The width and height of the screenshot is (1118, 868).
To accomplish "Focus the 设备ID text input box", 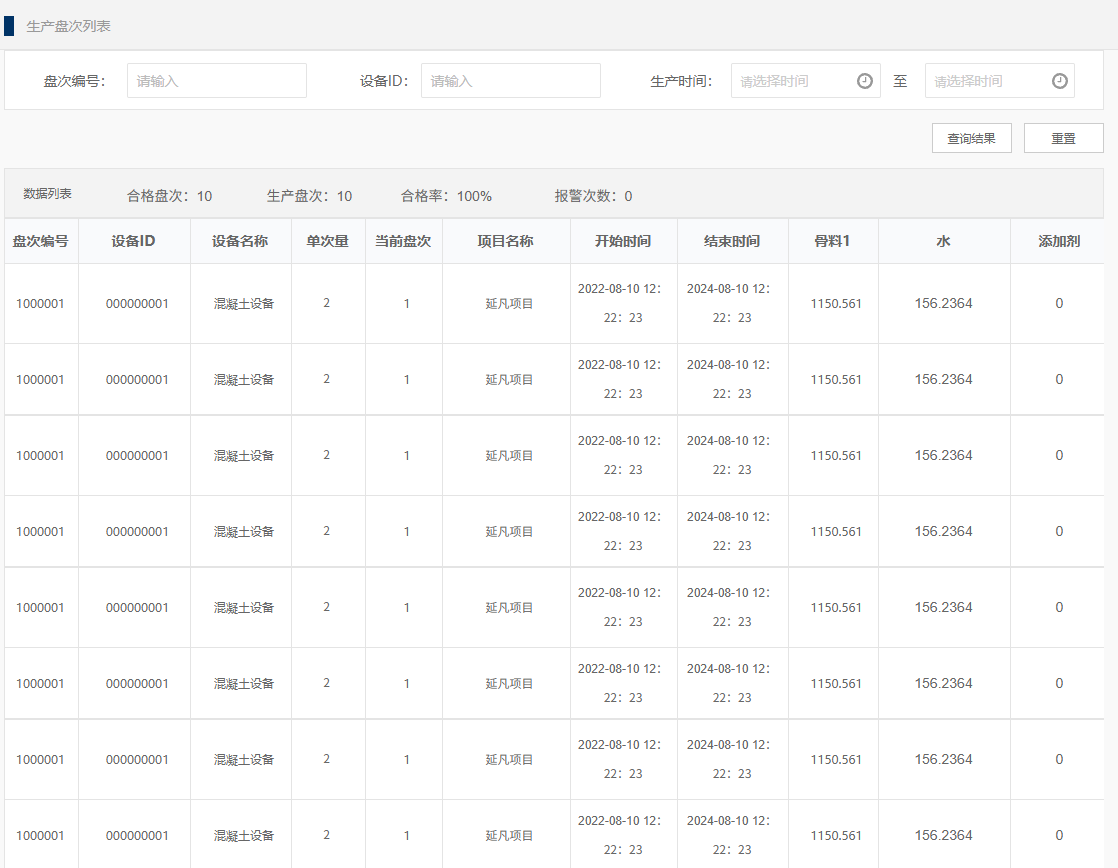I will tap(510, 81).
